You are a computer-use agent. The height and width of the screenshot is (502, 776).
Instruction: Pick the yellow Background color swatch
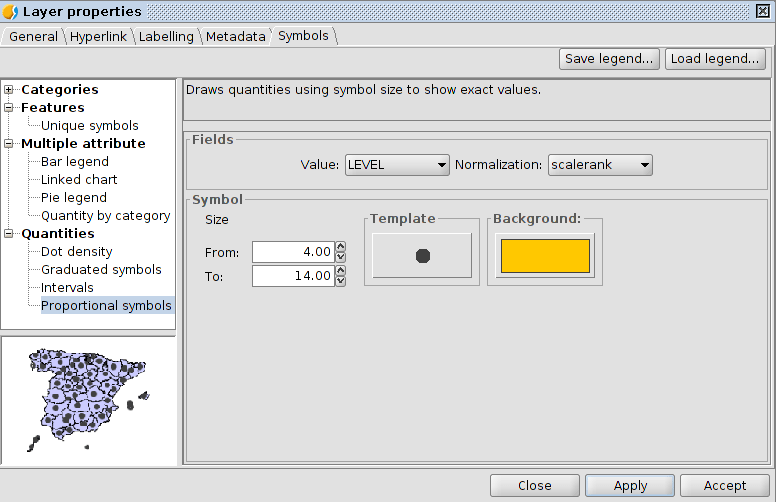tap(545, 257)
